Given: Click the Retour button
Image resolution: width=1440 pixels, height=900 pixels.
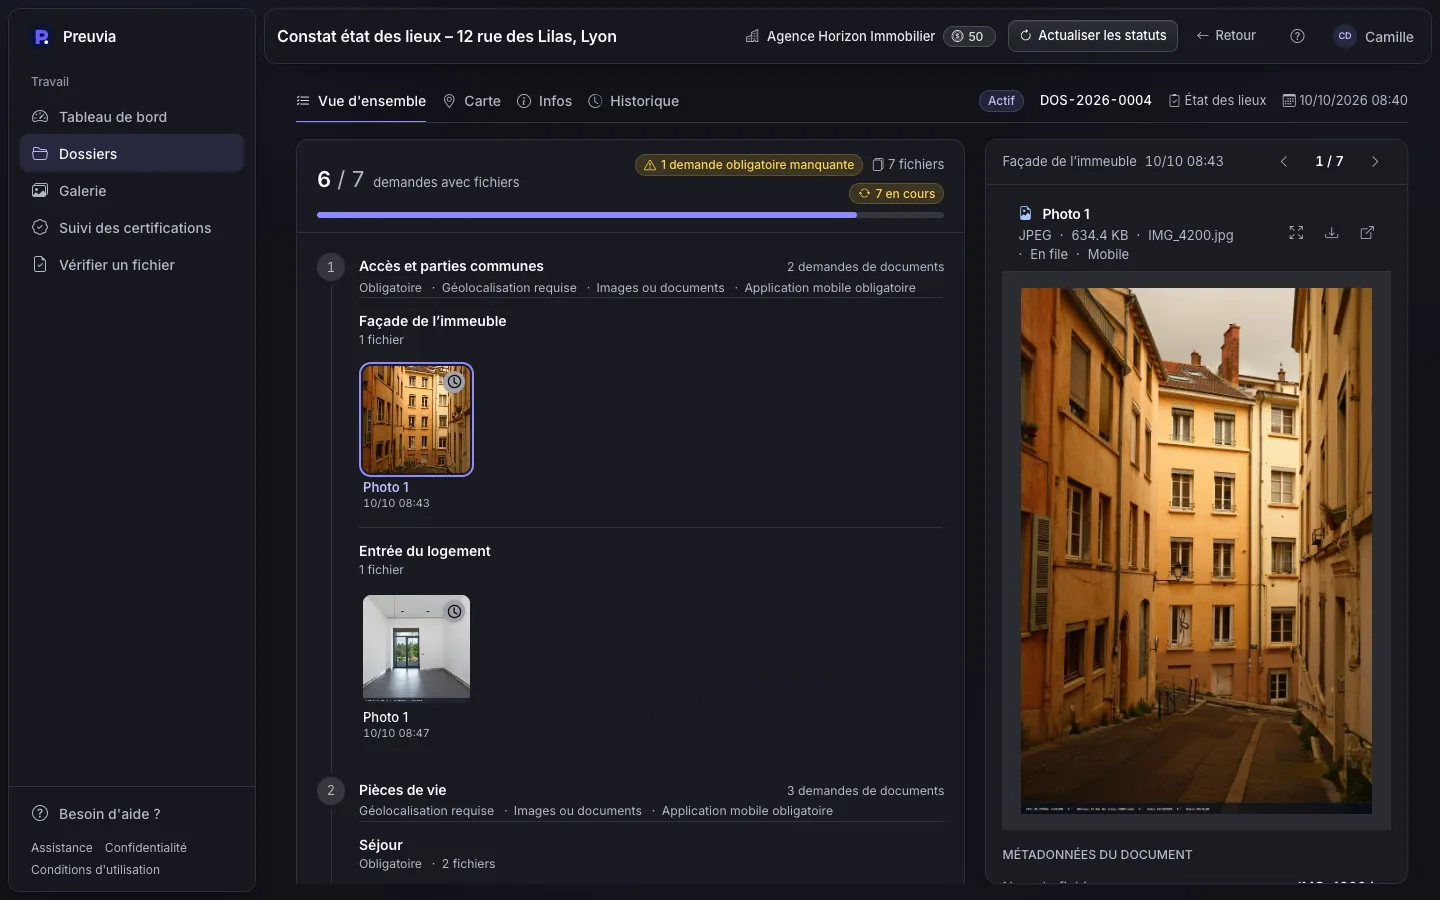Looking at the screenshot, I should tap(1226, 36).
